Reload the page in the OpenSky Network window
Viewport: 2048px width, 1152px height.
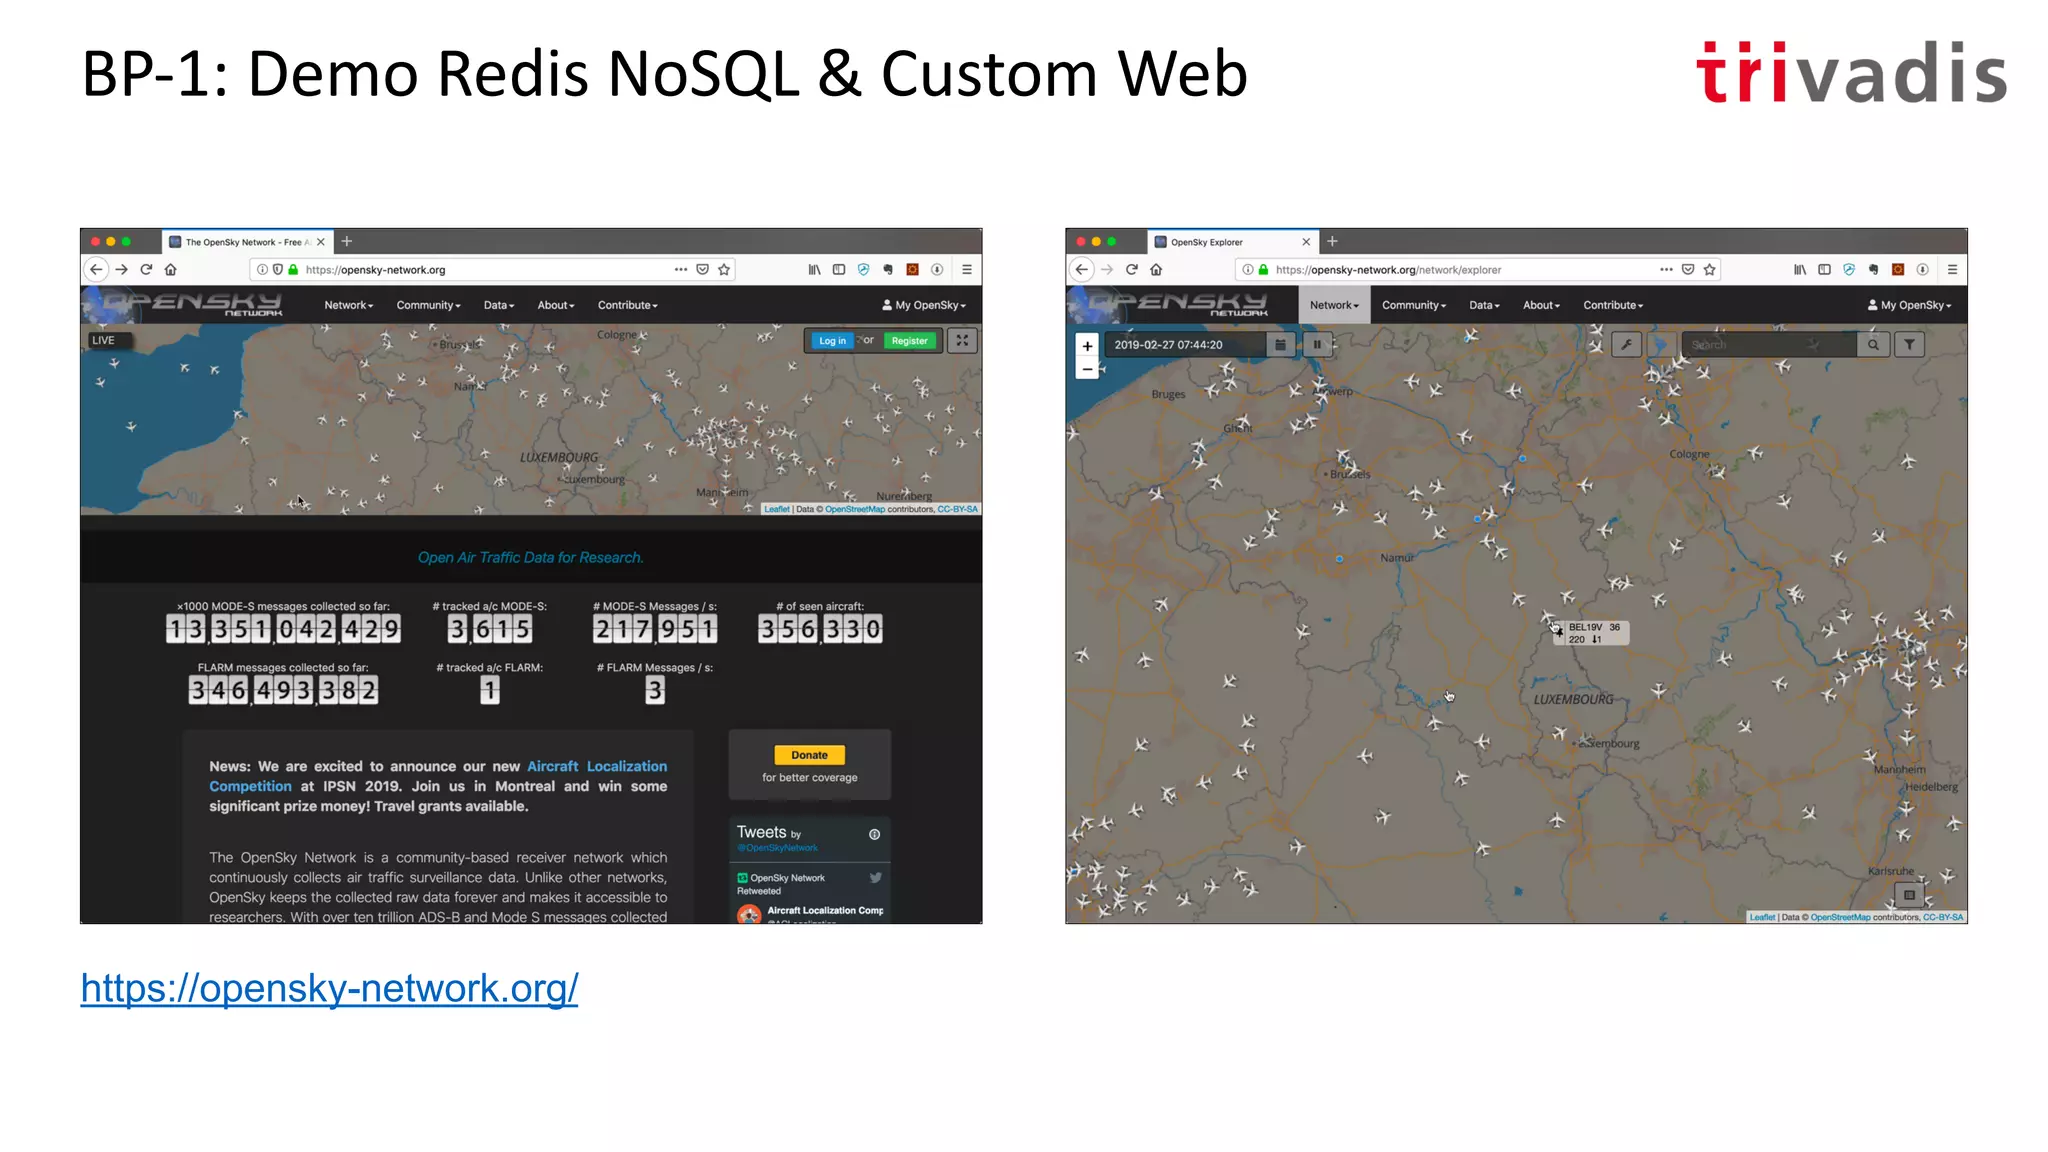click(146, 269)
